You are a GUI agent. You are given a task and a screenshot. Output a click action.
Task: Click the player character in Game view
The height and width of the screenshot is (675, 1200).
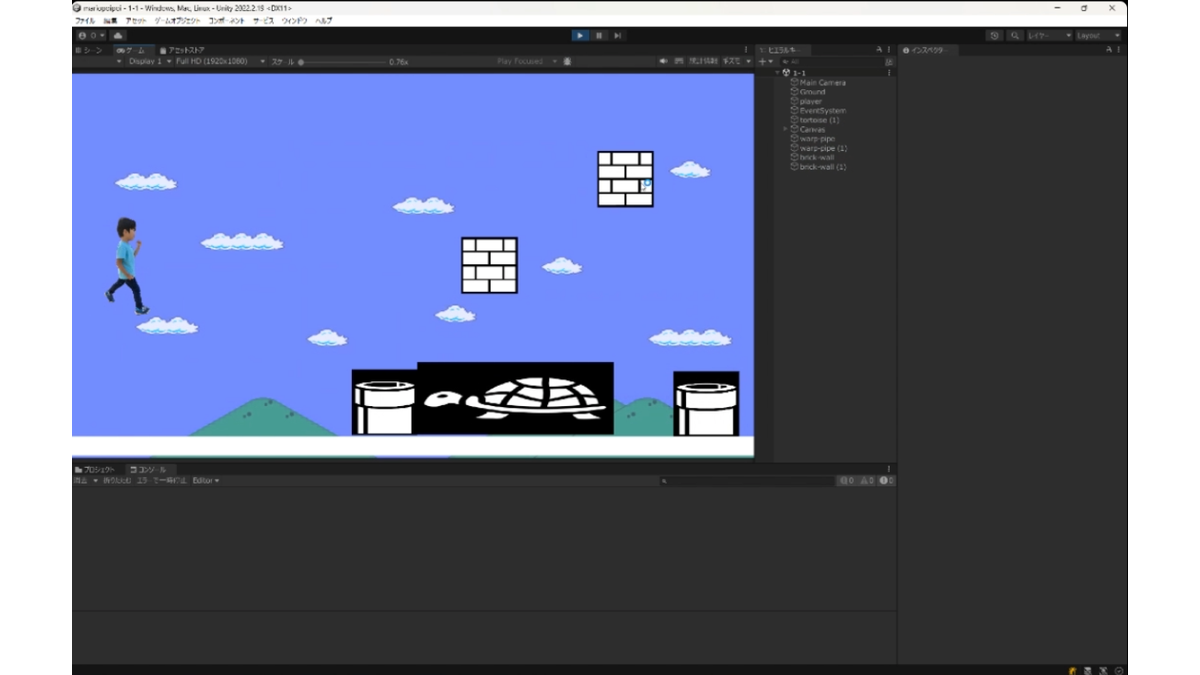[x=127, y=266]
